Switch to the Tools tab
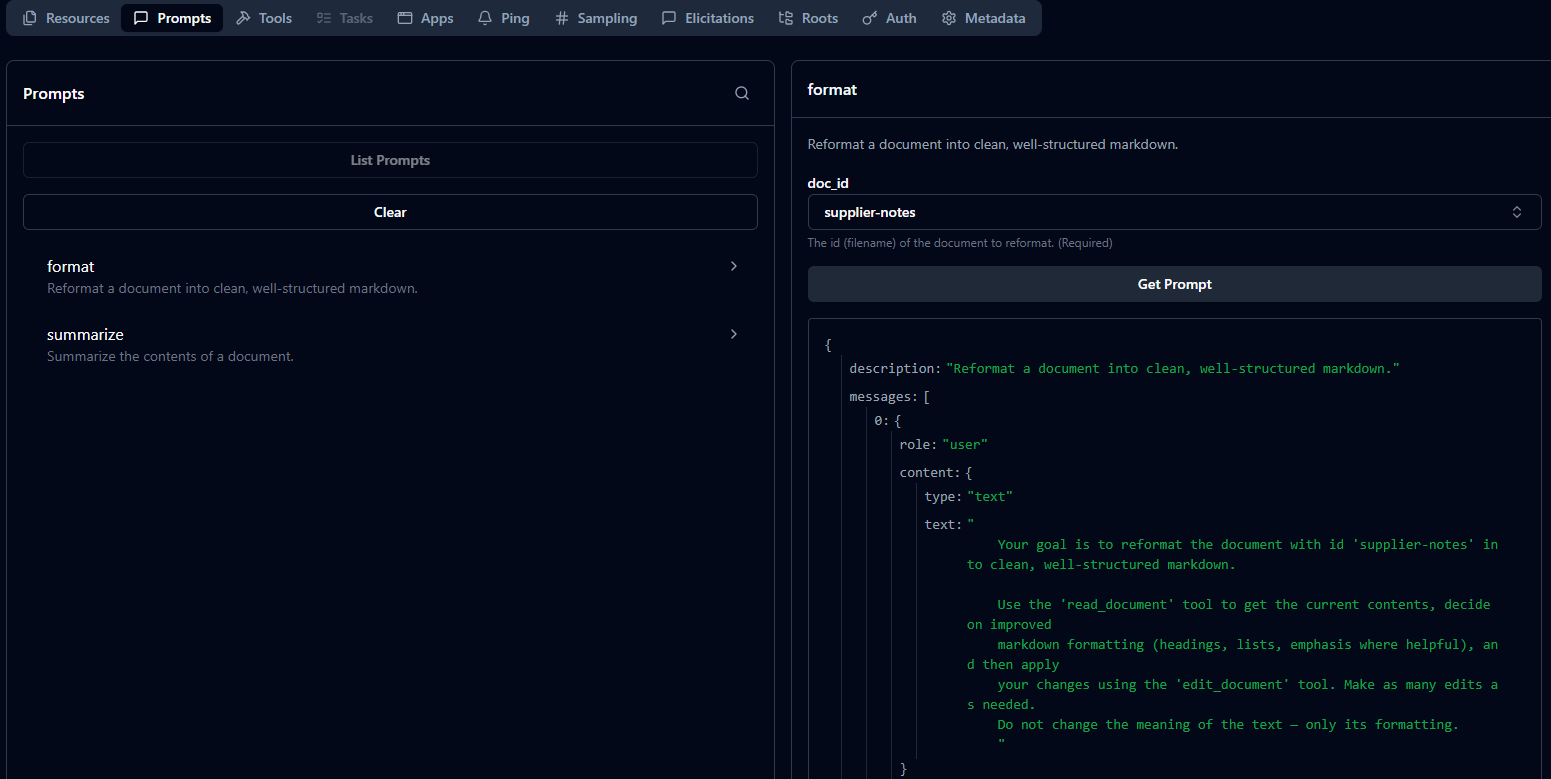Viewport: 1551px width, 779px height. pyautogui.click(x=264, y=18)
